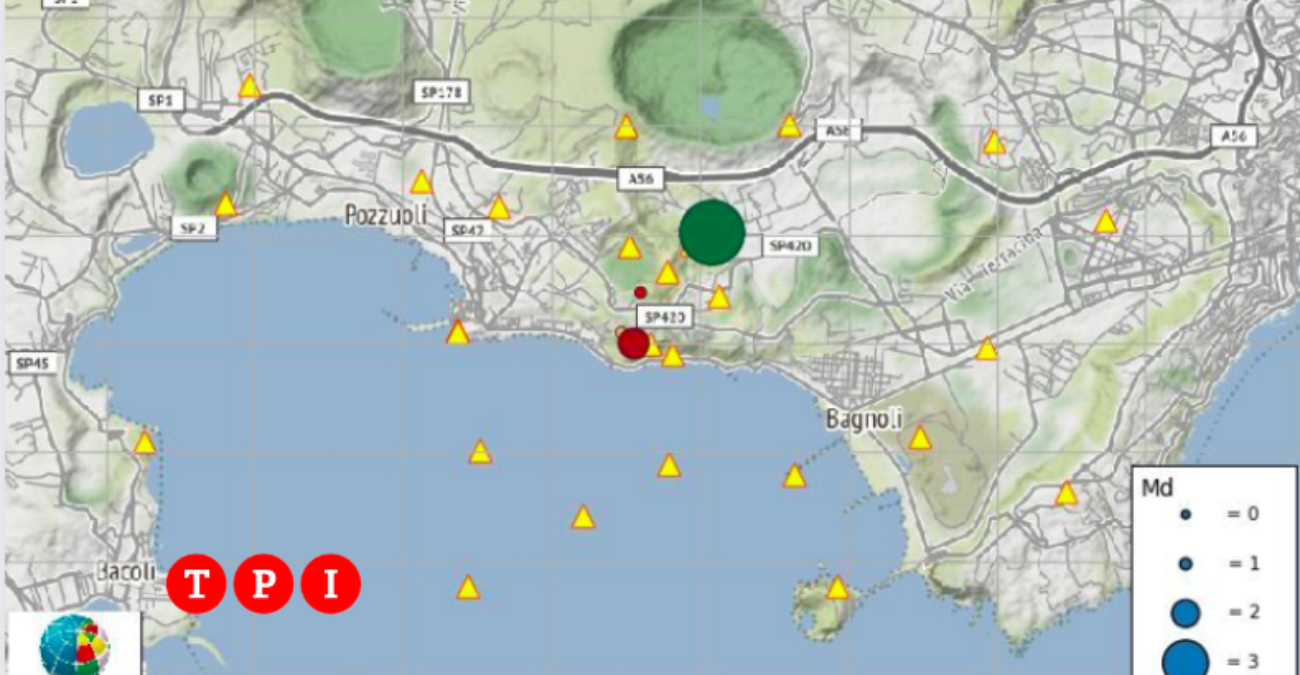Click the Bacoli town label

(126, 571)
